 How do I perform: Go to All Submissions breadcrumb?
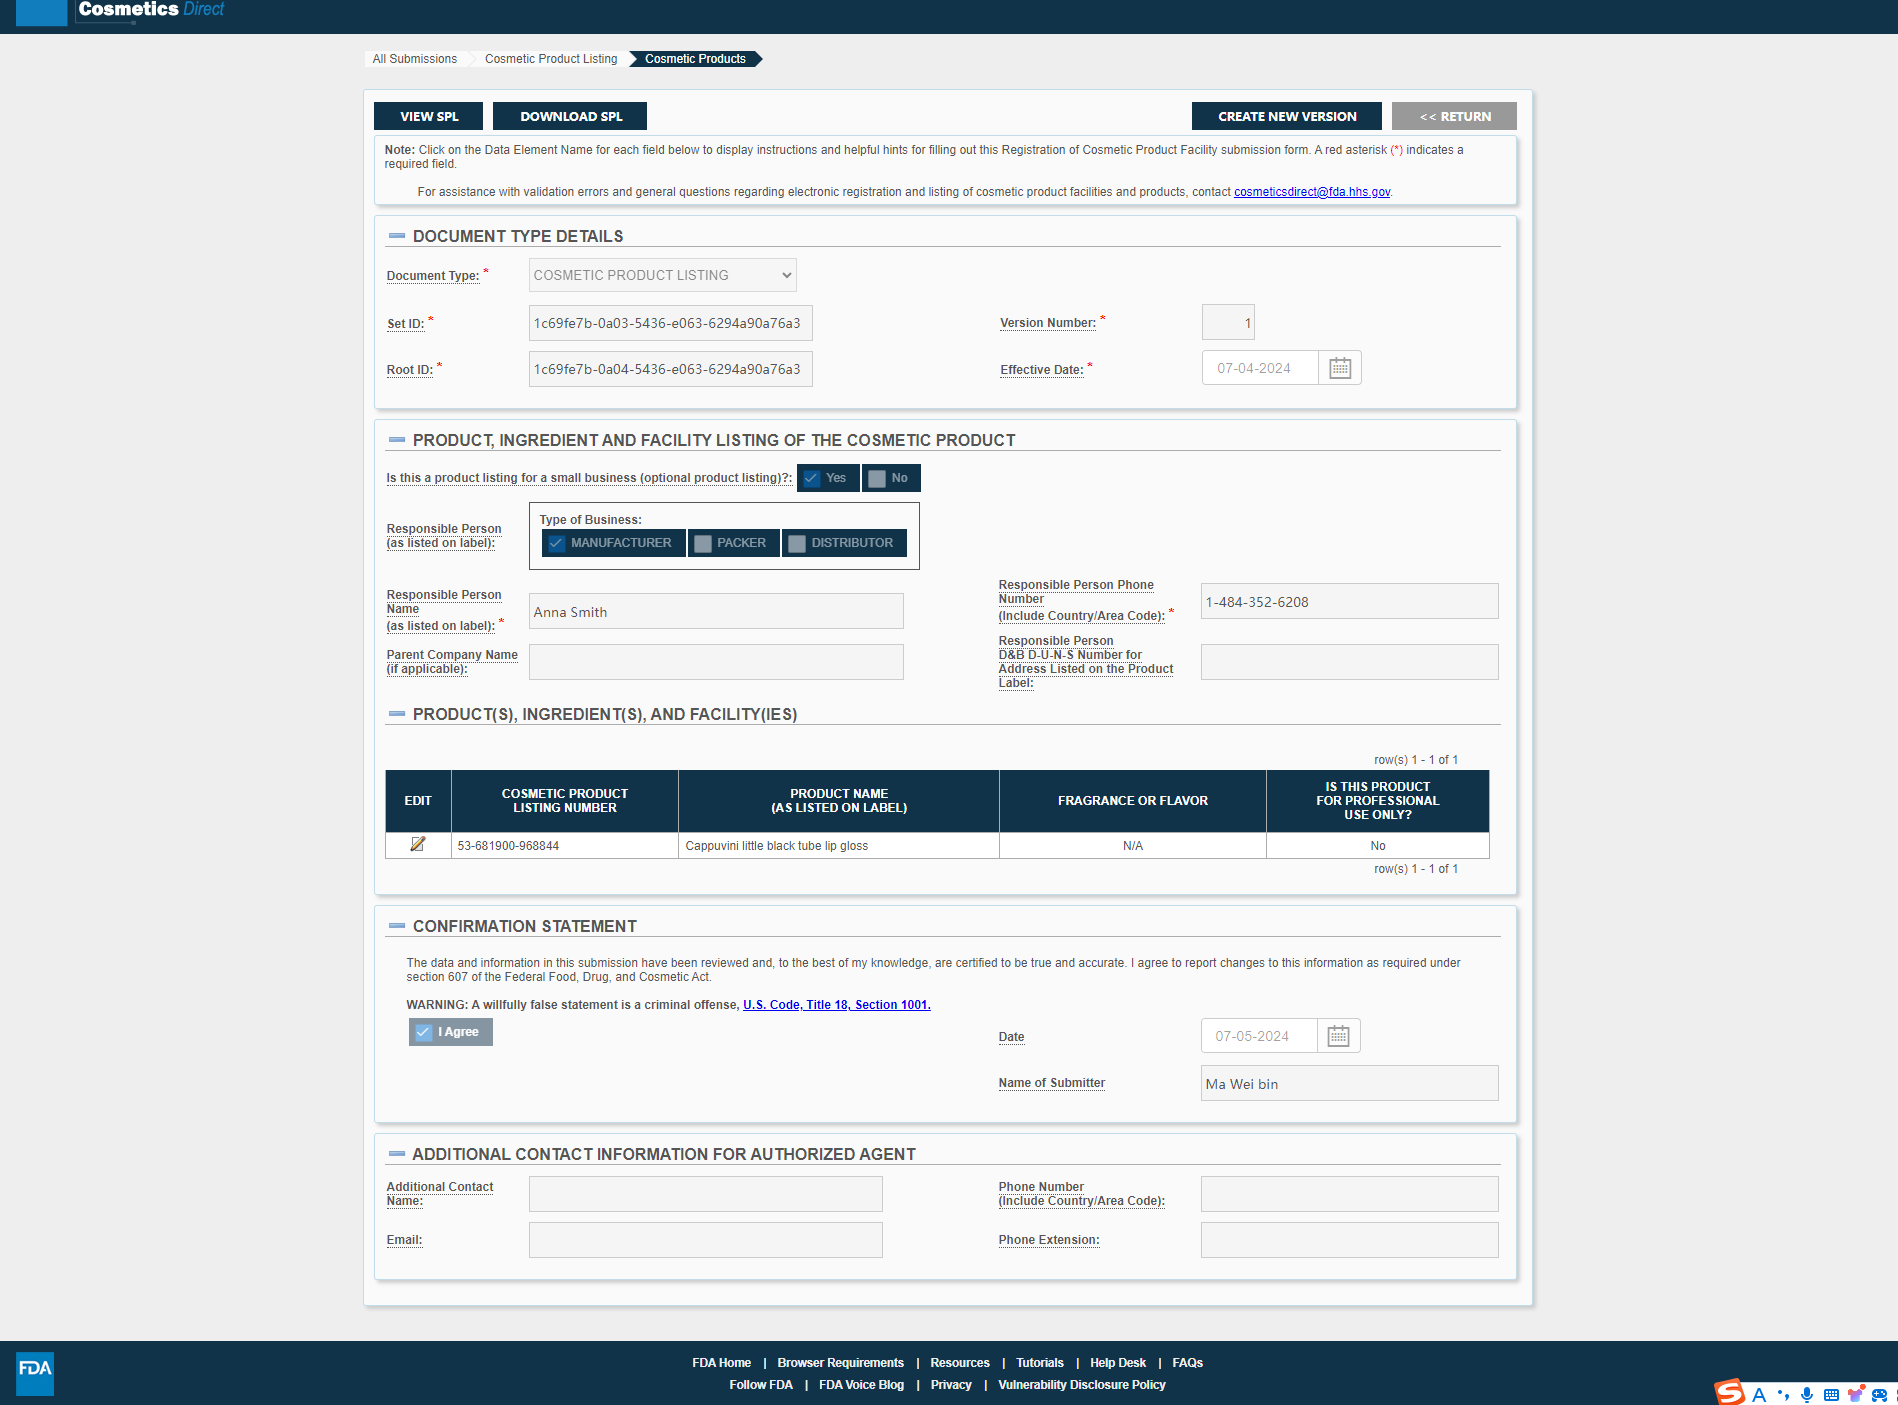(414, 60)
